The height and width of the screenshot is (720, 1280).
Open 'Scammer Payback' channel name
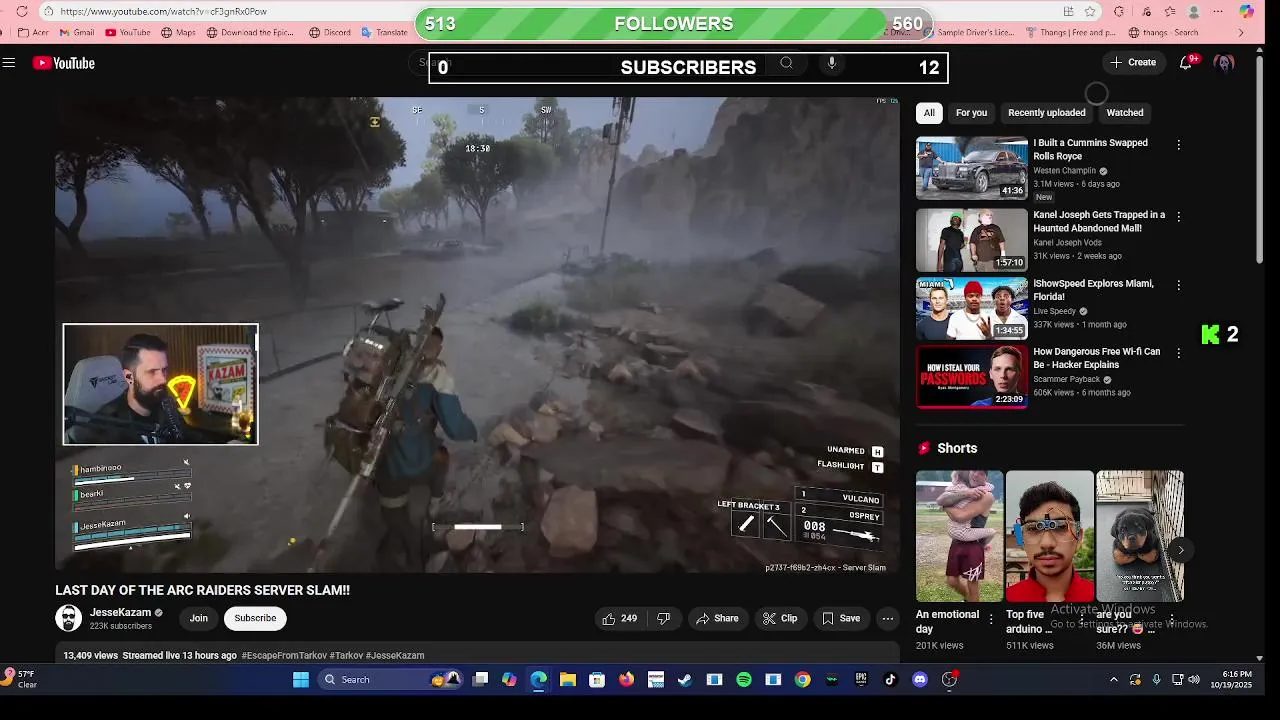(x=1067, y=380)
